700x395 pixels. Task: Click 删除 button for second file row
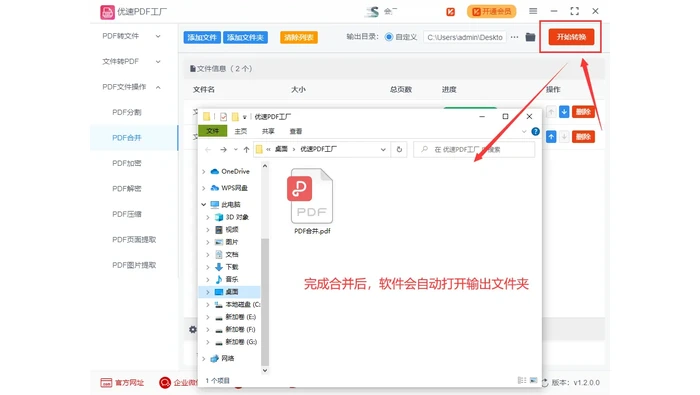(583, 137)
